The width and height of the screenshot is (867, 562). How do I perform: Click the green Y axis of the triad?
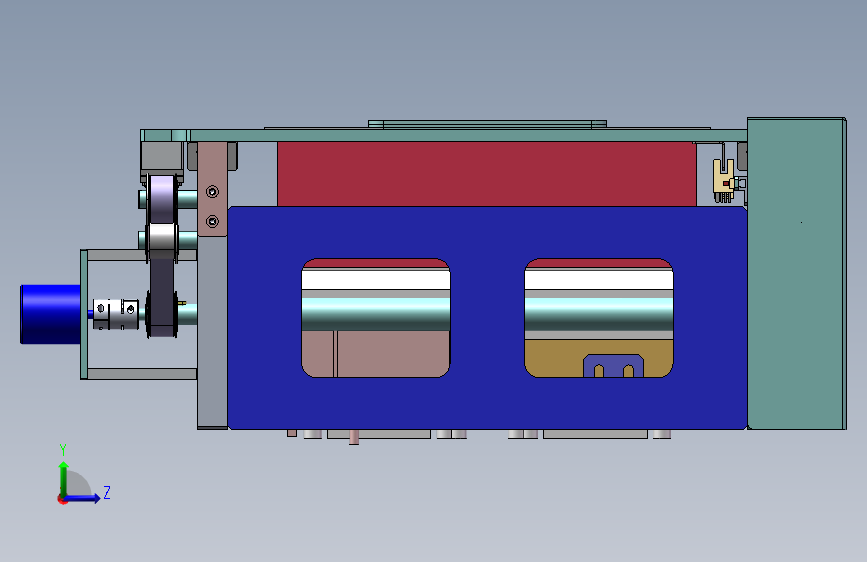click(64, 479)
